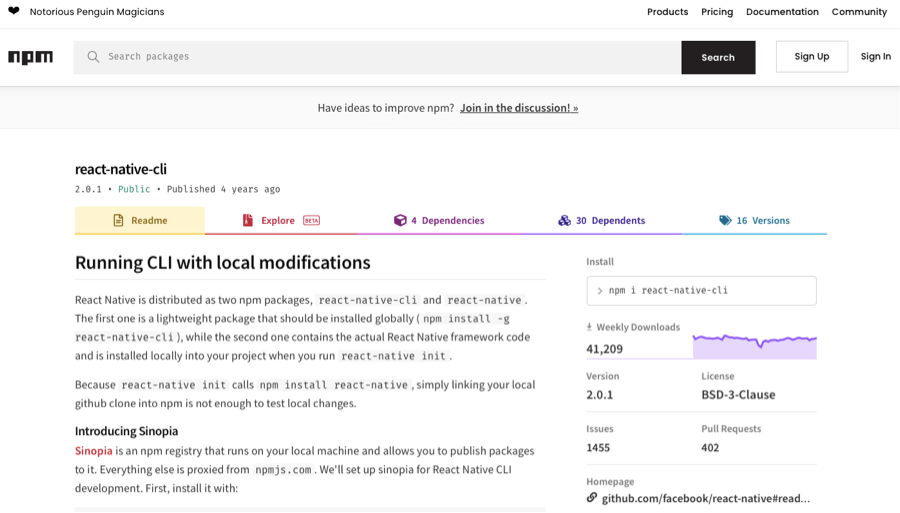Open the github.com/facebook/react-native homepage link

[x=705, y=498]
